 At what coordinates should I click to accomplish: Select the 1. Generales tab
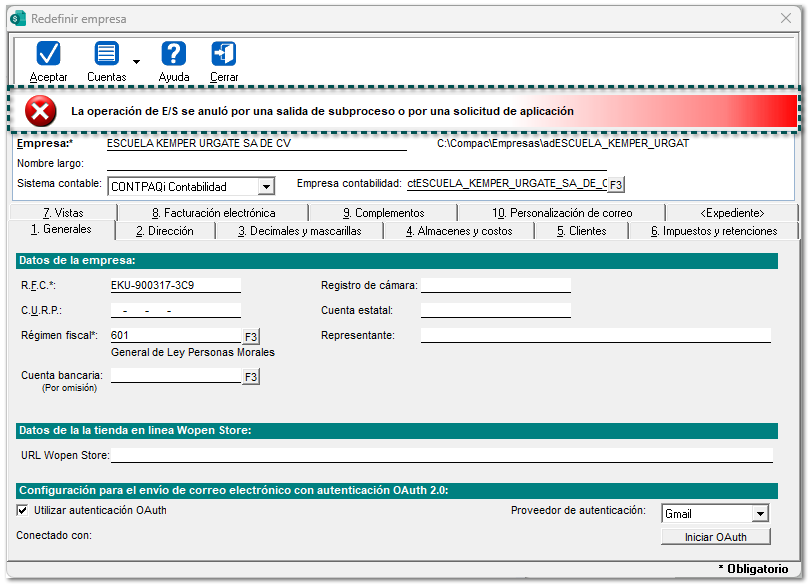pyautogui.click(x=61, y=229)
